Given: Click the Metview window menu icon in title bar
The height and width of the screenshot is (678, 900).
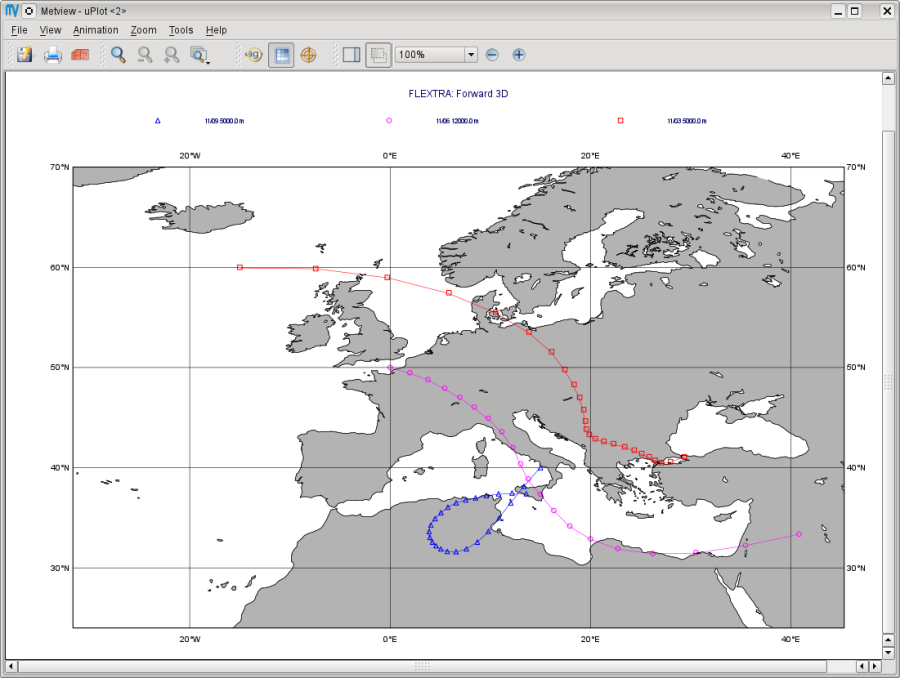Looking at the screenshot, I should pos(29,11).
